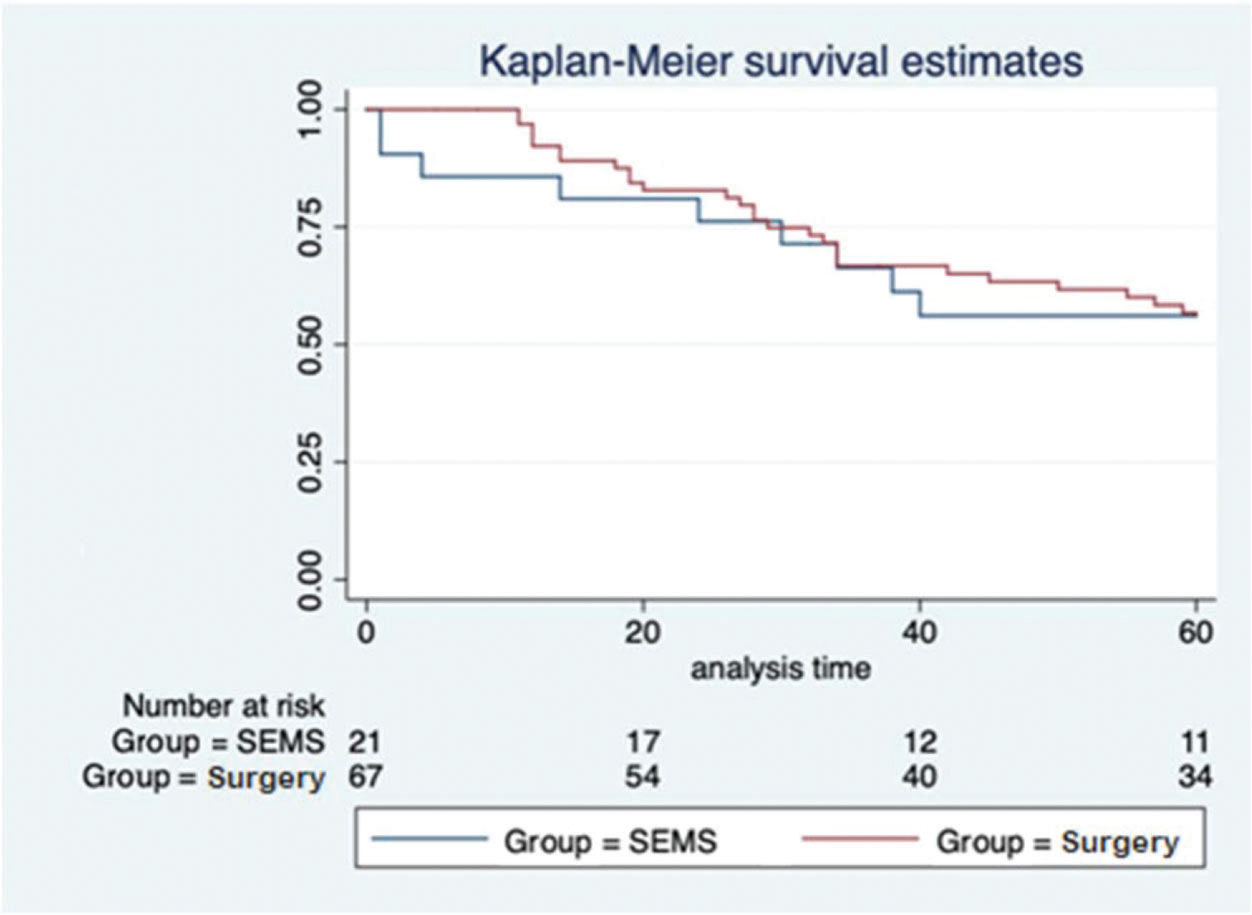Select the 'Group = Surgery' legend label

[1057, 842]
